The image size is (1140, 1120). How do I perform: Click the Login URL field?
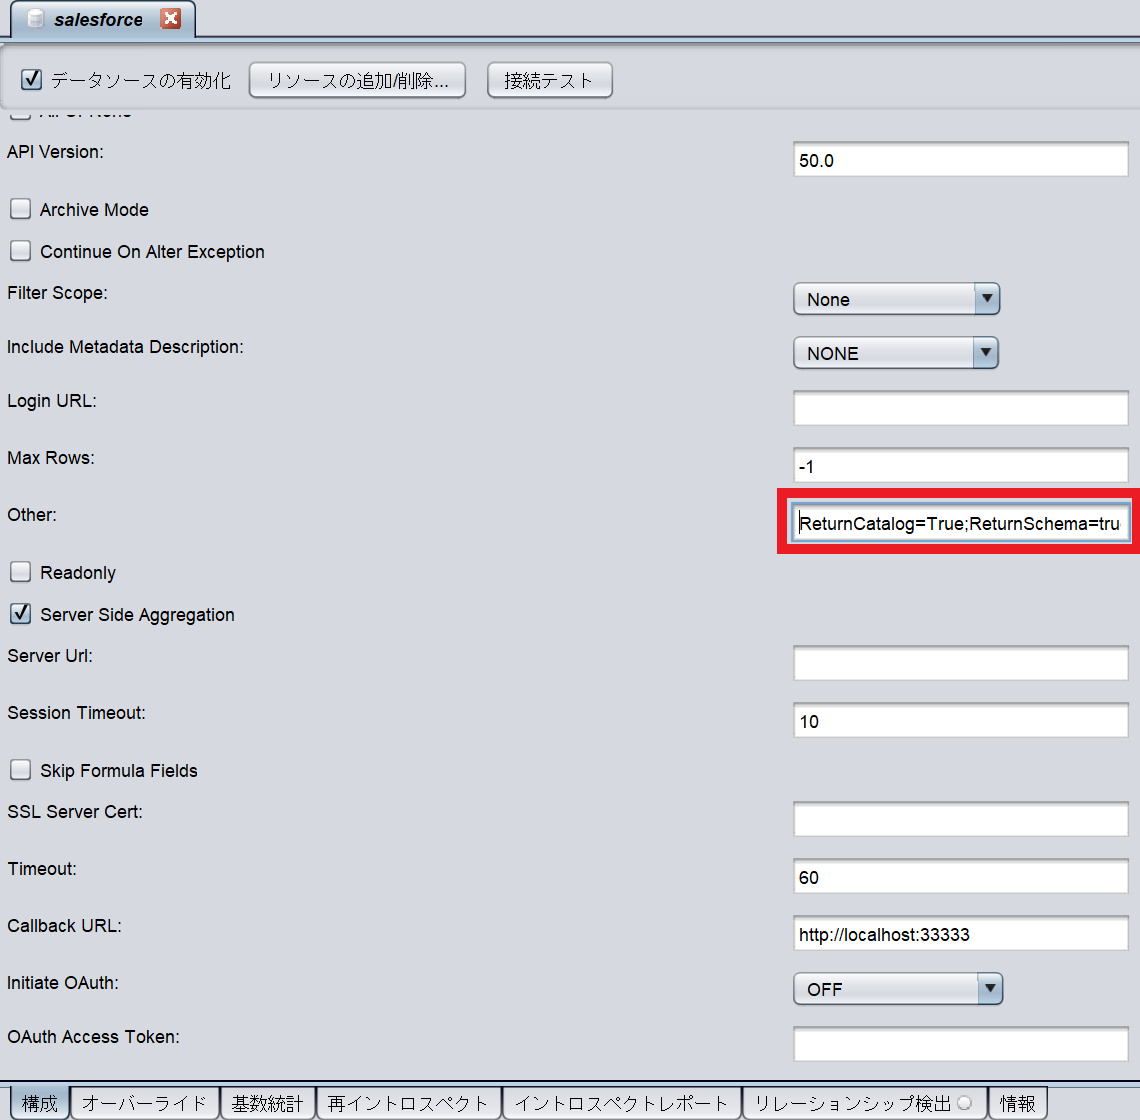(x=960, y=408)
